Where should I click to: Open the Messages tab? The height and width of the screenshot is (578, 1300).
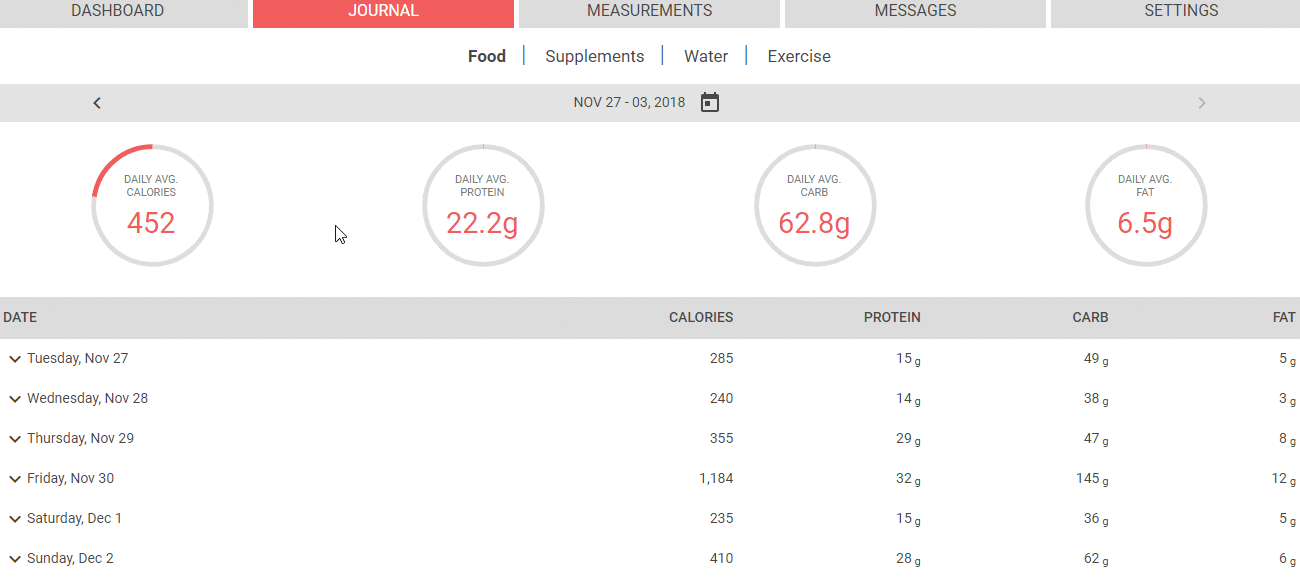(915, 12)
